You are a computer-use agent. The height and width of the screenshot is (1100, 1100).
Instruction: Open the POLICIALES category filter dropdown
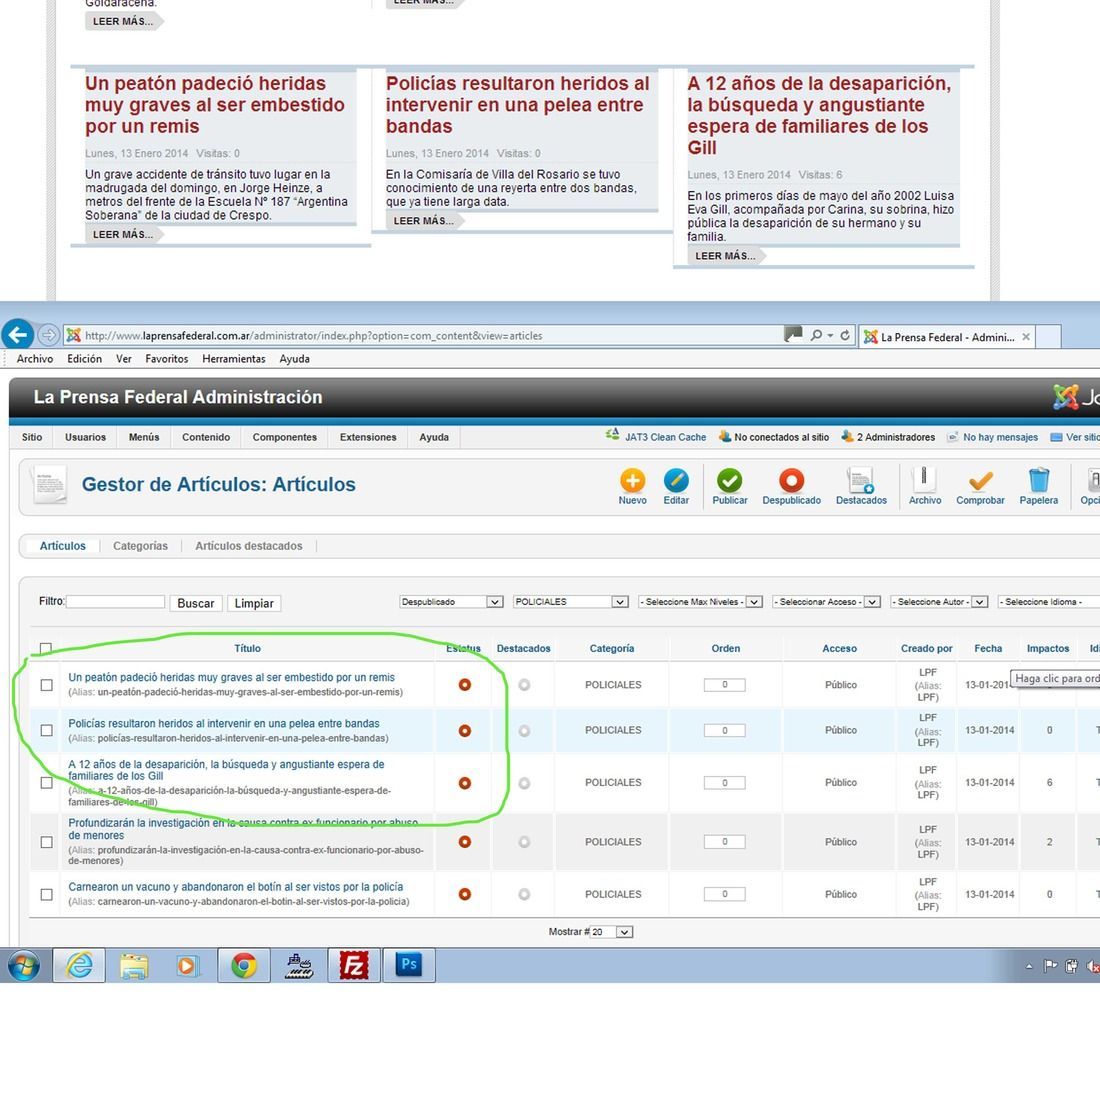[570, 602]
